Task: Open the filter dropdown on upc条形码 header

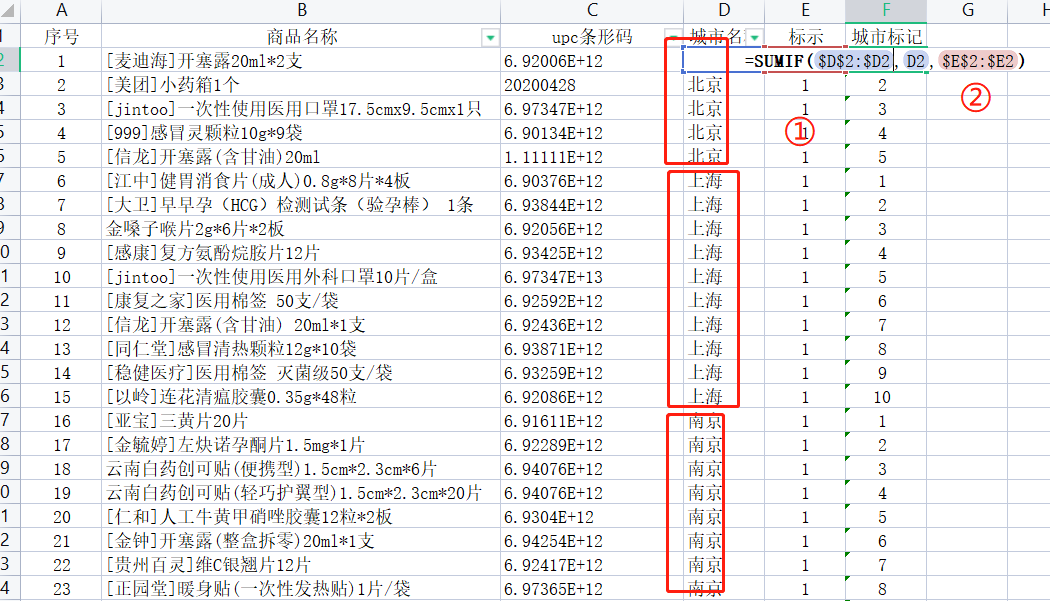Action: (673, 38)
